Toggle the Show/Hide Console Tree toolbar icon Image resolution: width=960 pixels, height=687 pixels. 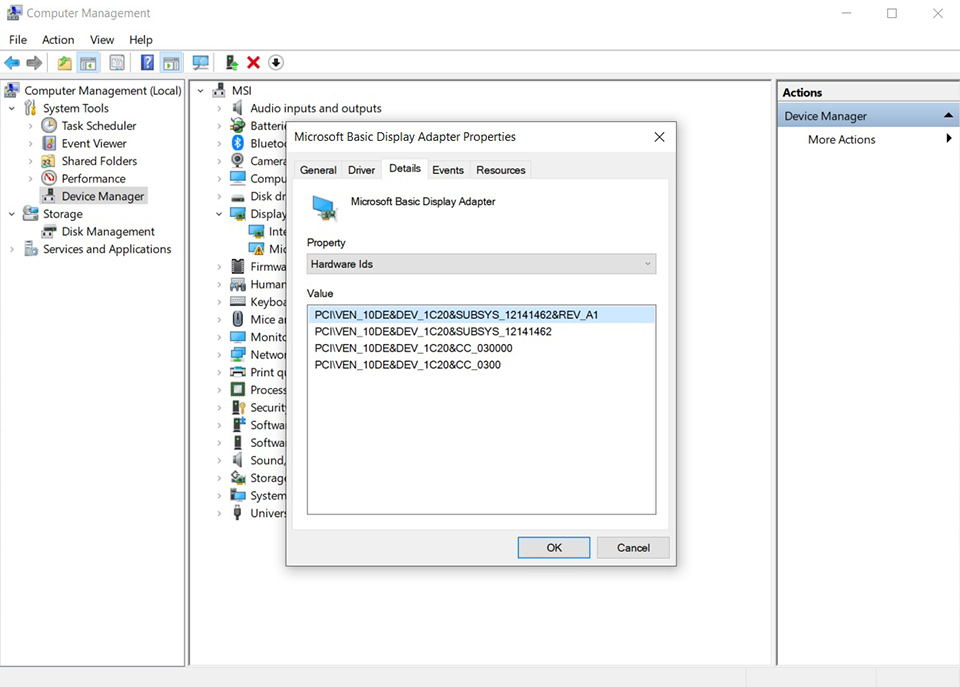click(88, 62)
